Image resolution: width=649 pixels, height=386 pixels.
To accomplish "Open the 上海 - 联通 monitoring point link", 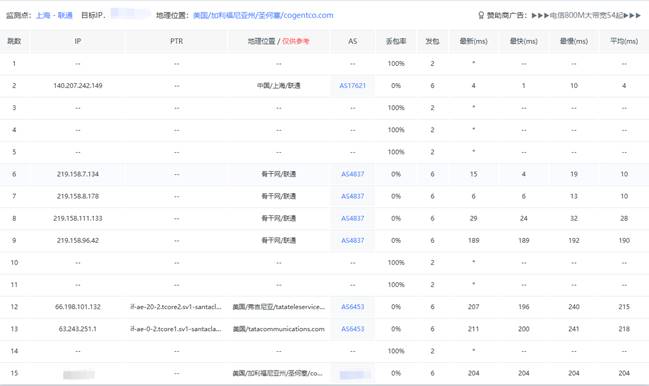I will point(54,15).
